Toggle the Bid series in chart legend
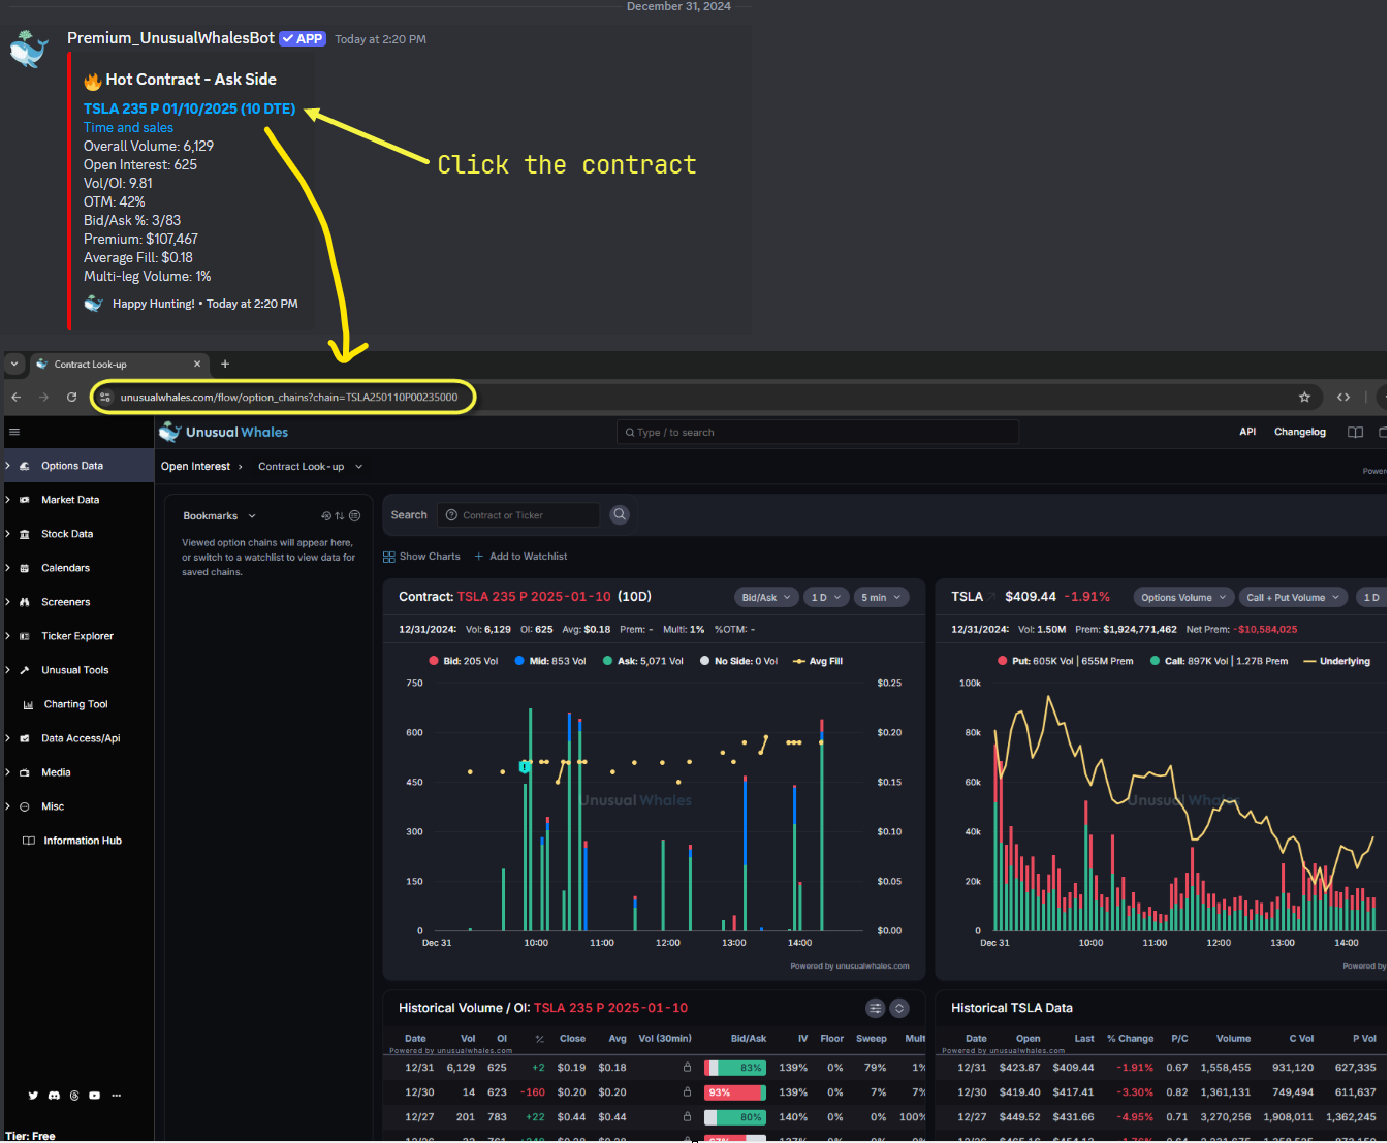The width and height of the screenshot is (1387, 1143). click(464, 661)
